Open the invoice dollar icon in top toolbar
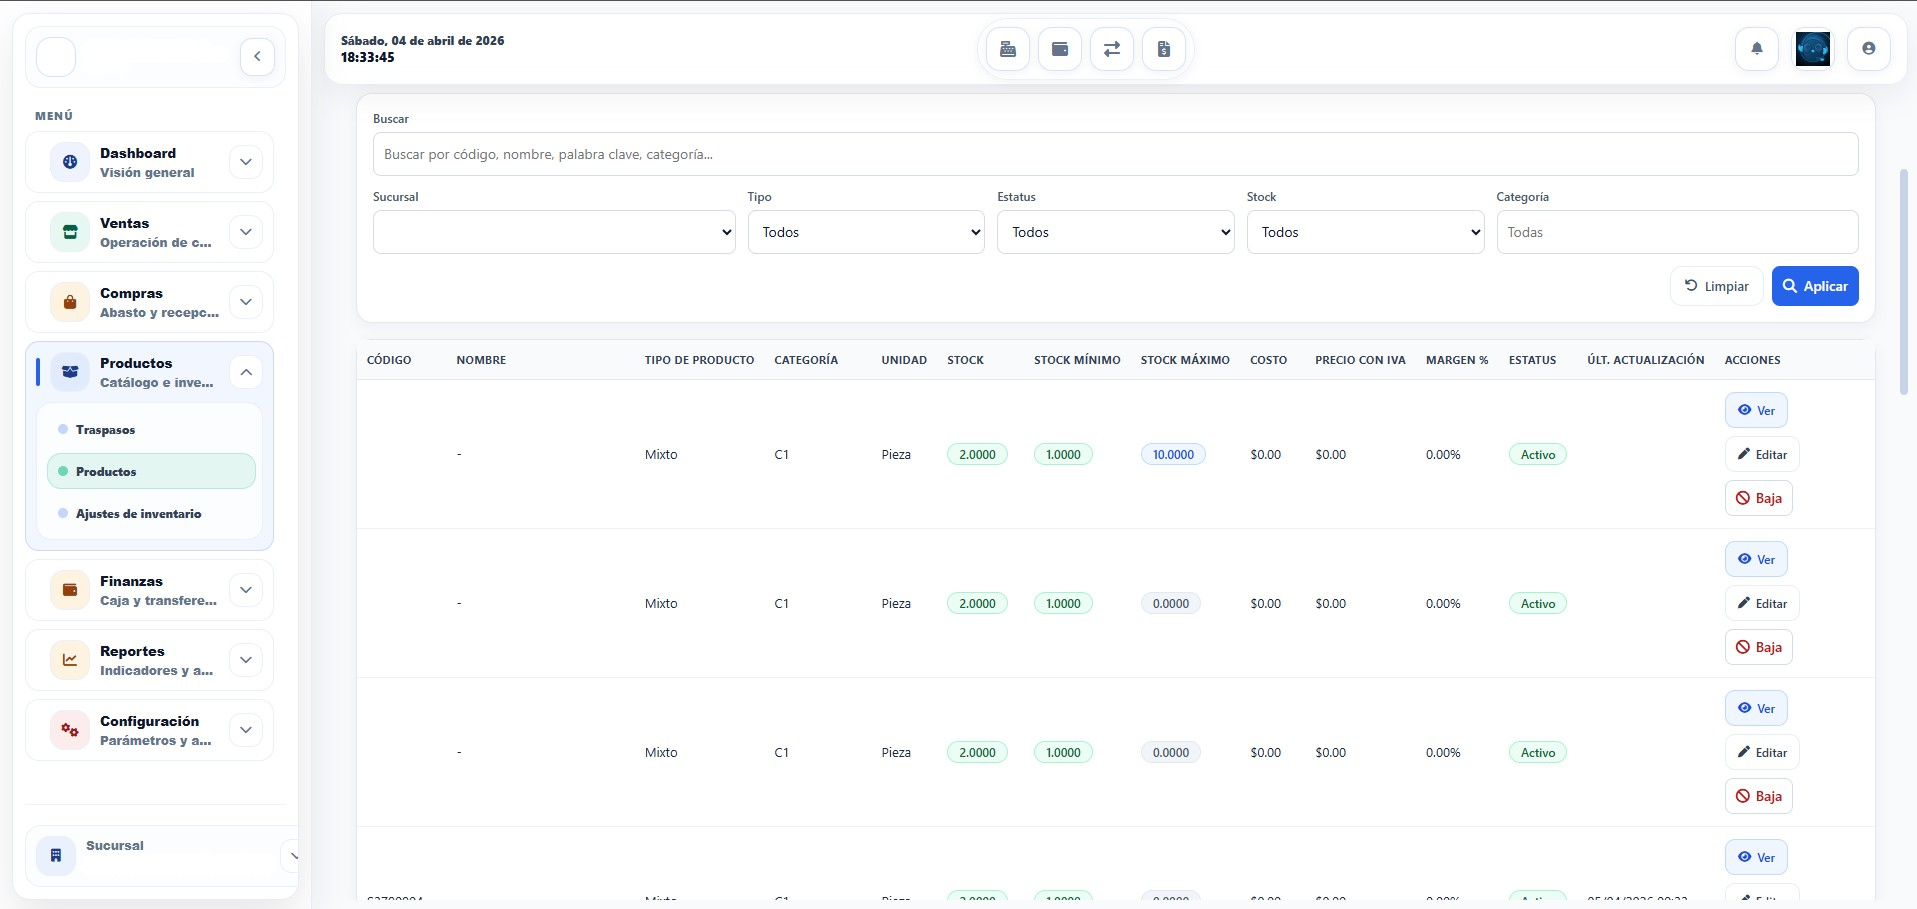 pyautogui.click(x=1164, y=49)
